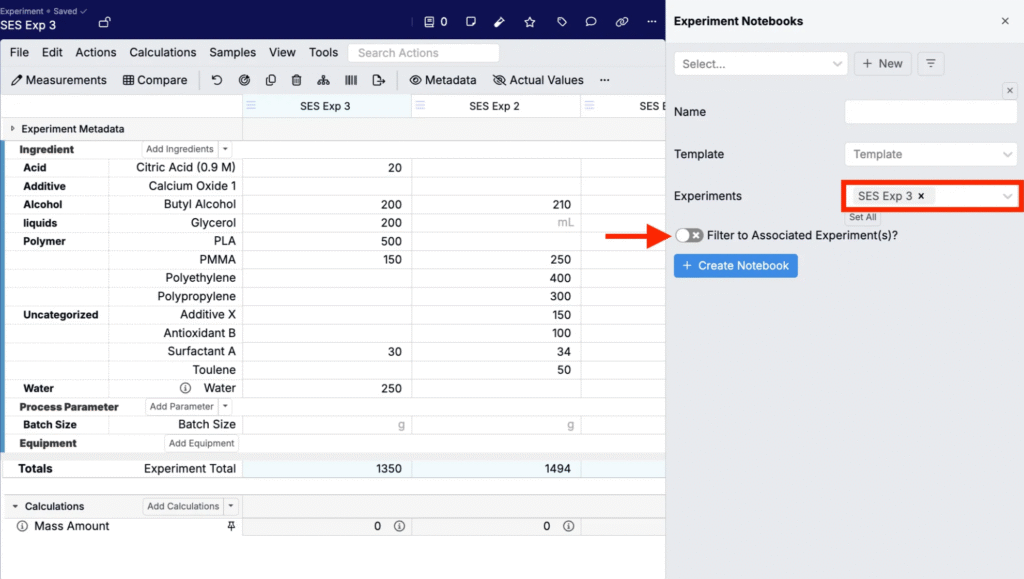Open the header more options ellipsis
1024x579 pixels.
click(x=652, y=22)
